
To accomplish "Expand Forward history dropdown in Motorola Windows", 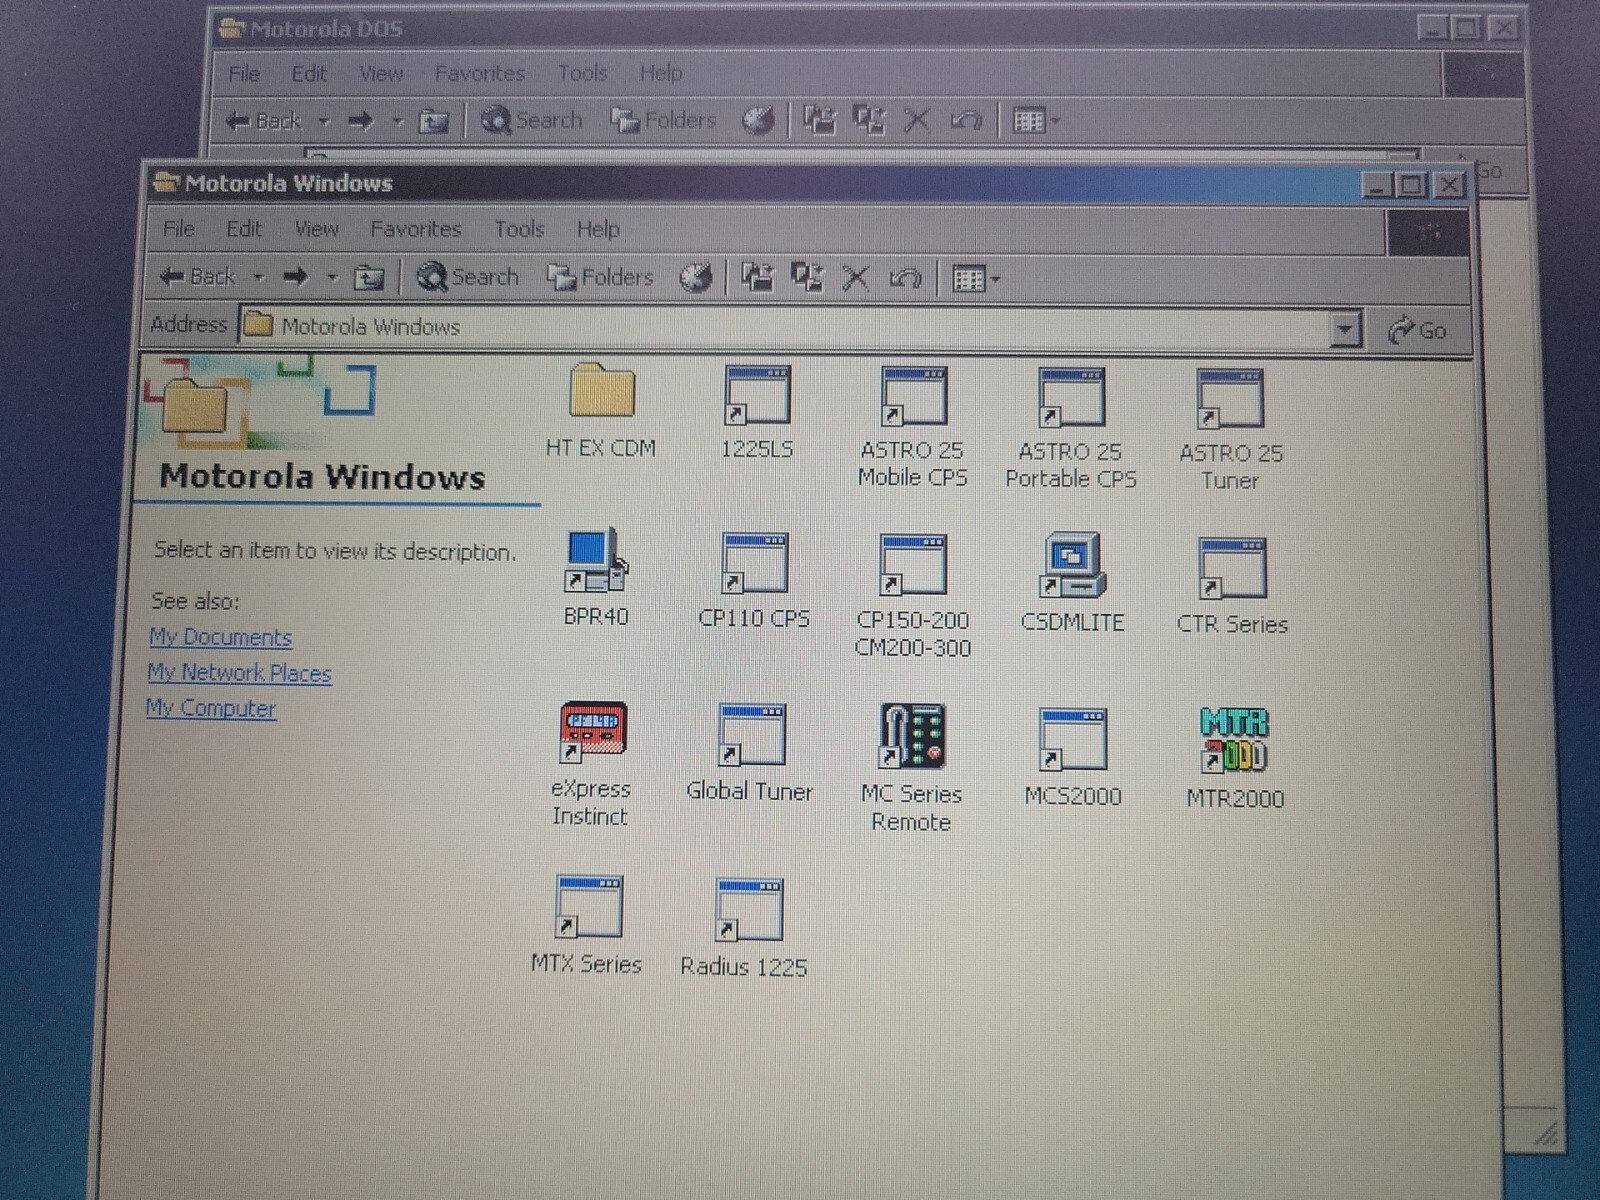I will coord(333,277).
